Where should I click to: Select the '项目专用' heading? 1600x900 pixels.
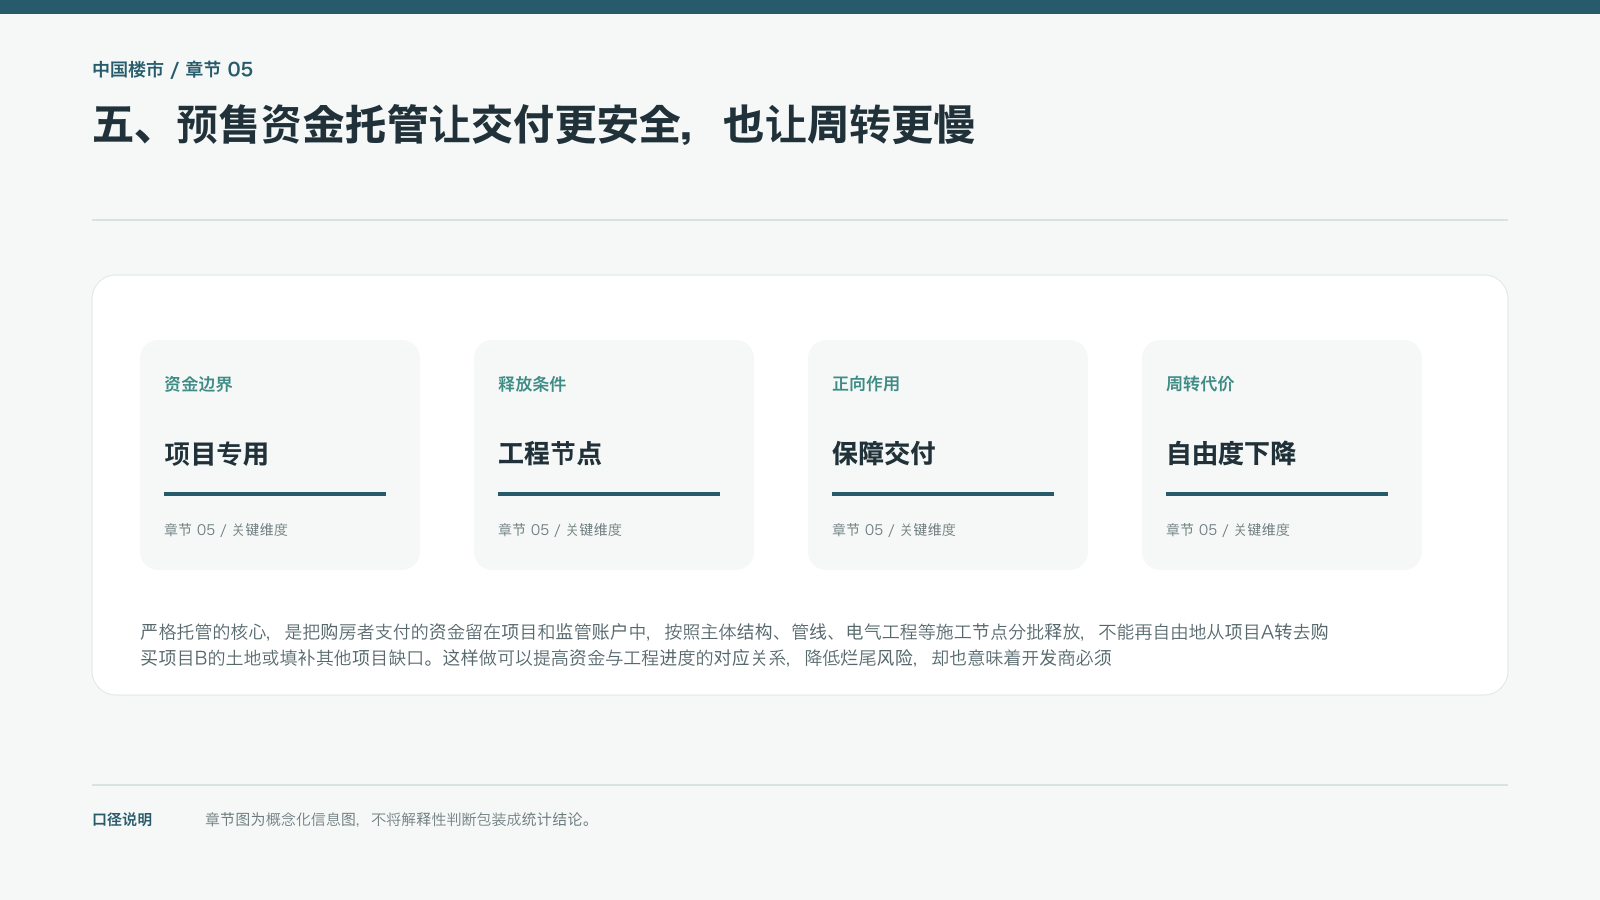tap(216, 454)
